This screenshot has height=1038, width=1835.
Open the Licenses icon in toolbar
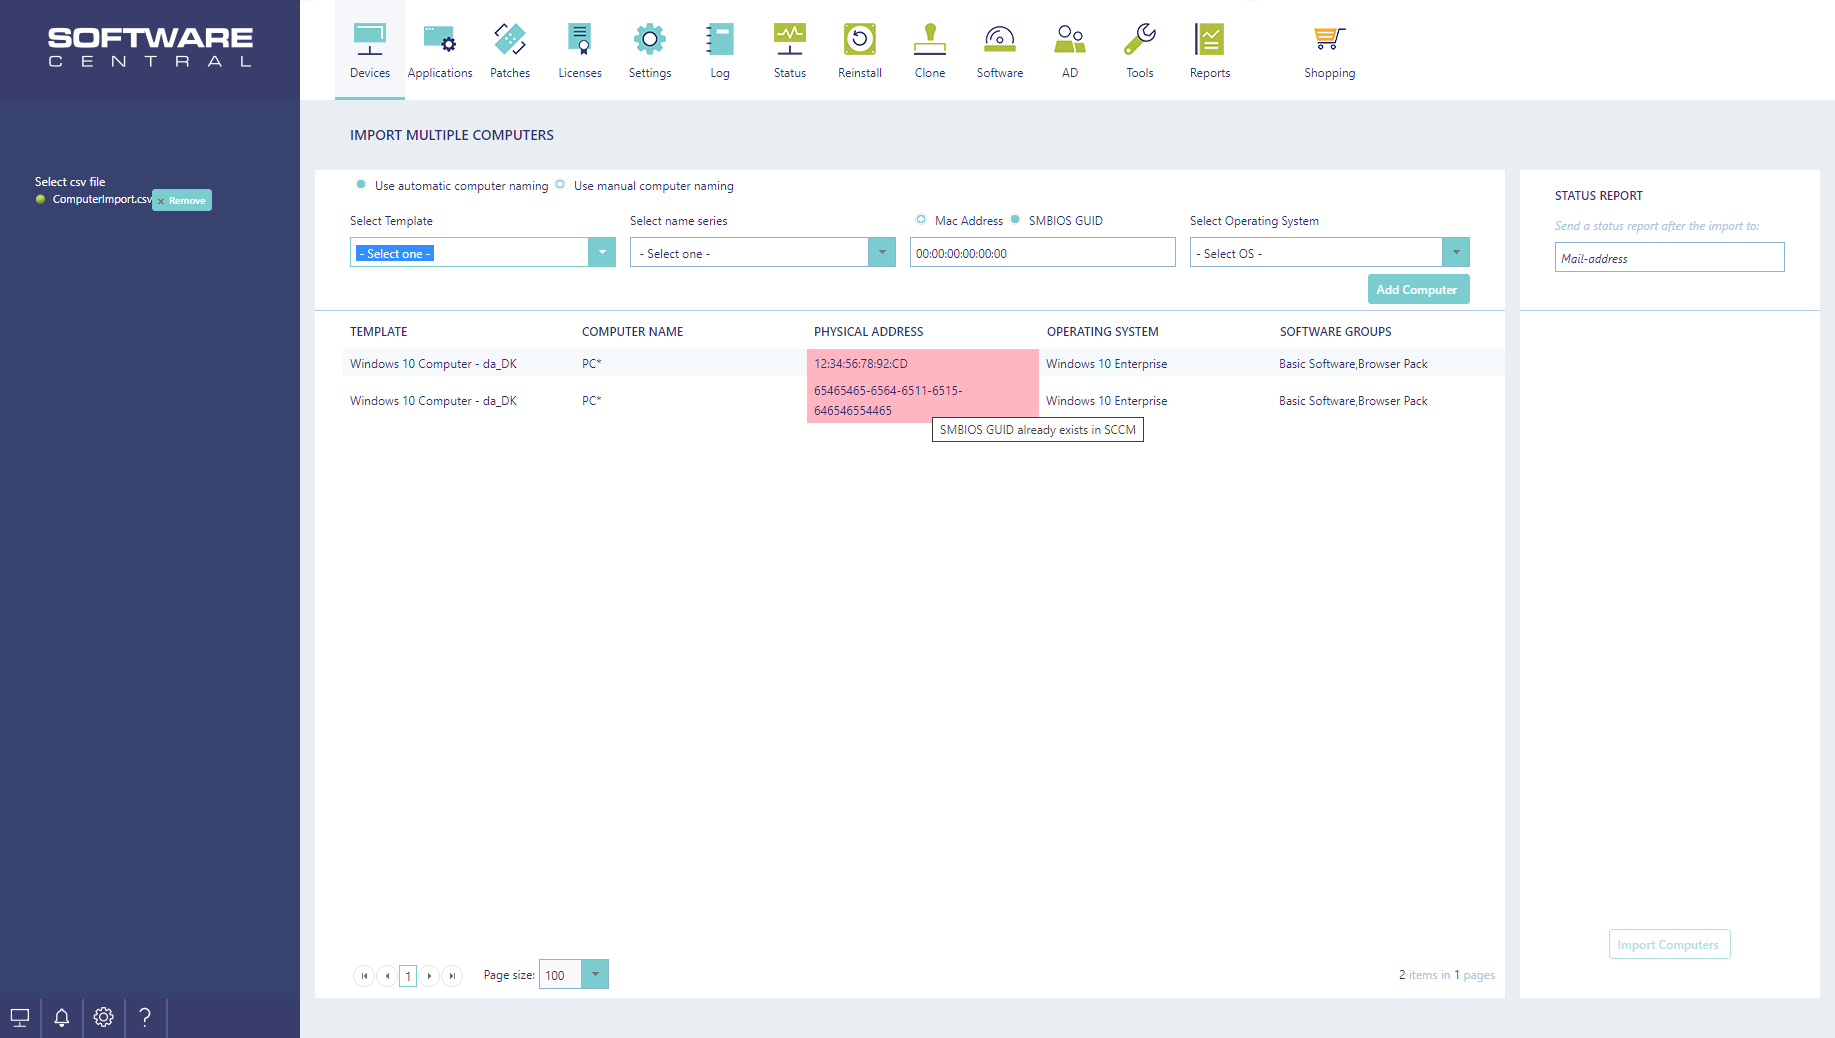tap(580, 40)
